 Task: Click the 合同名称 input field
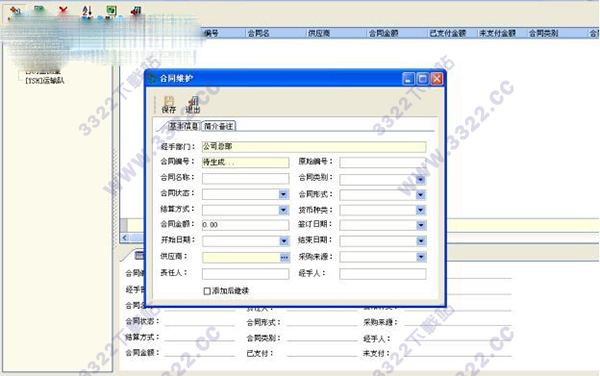pos(245,178)
